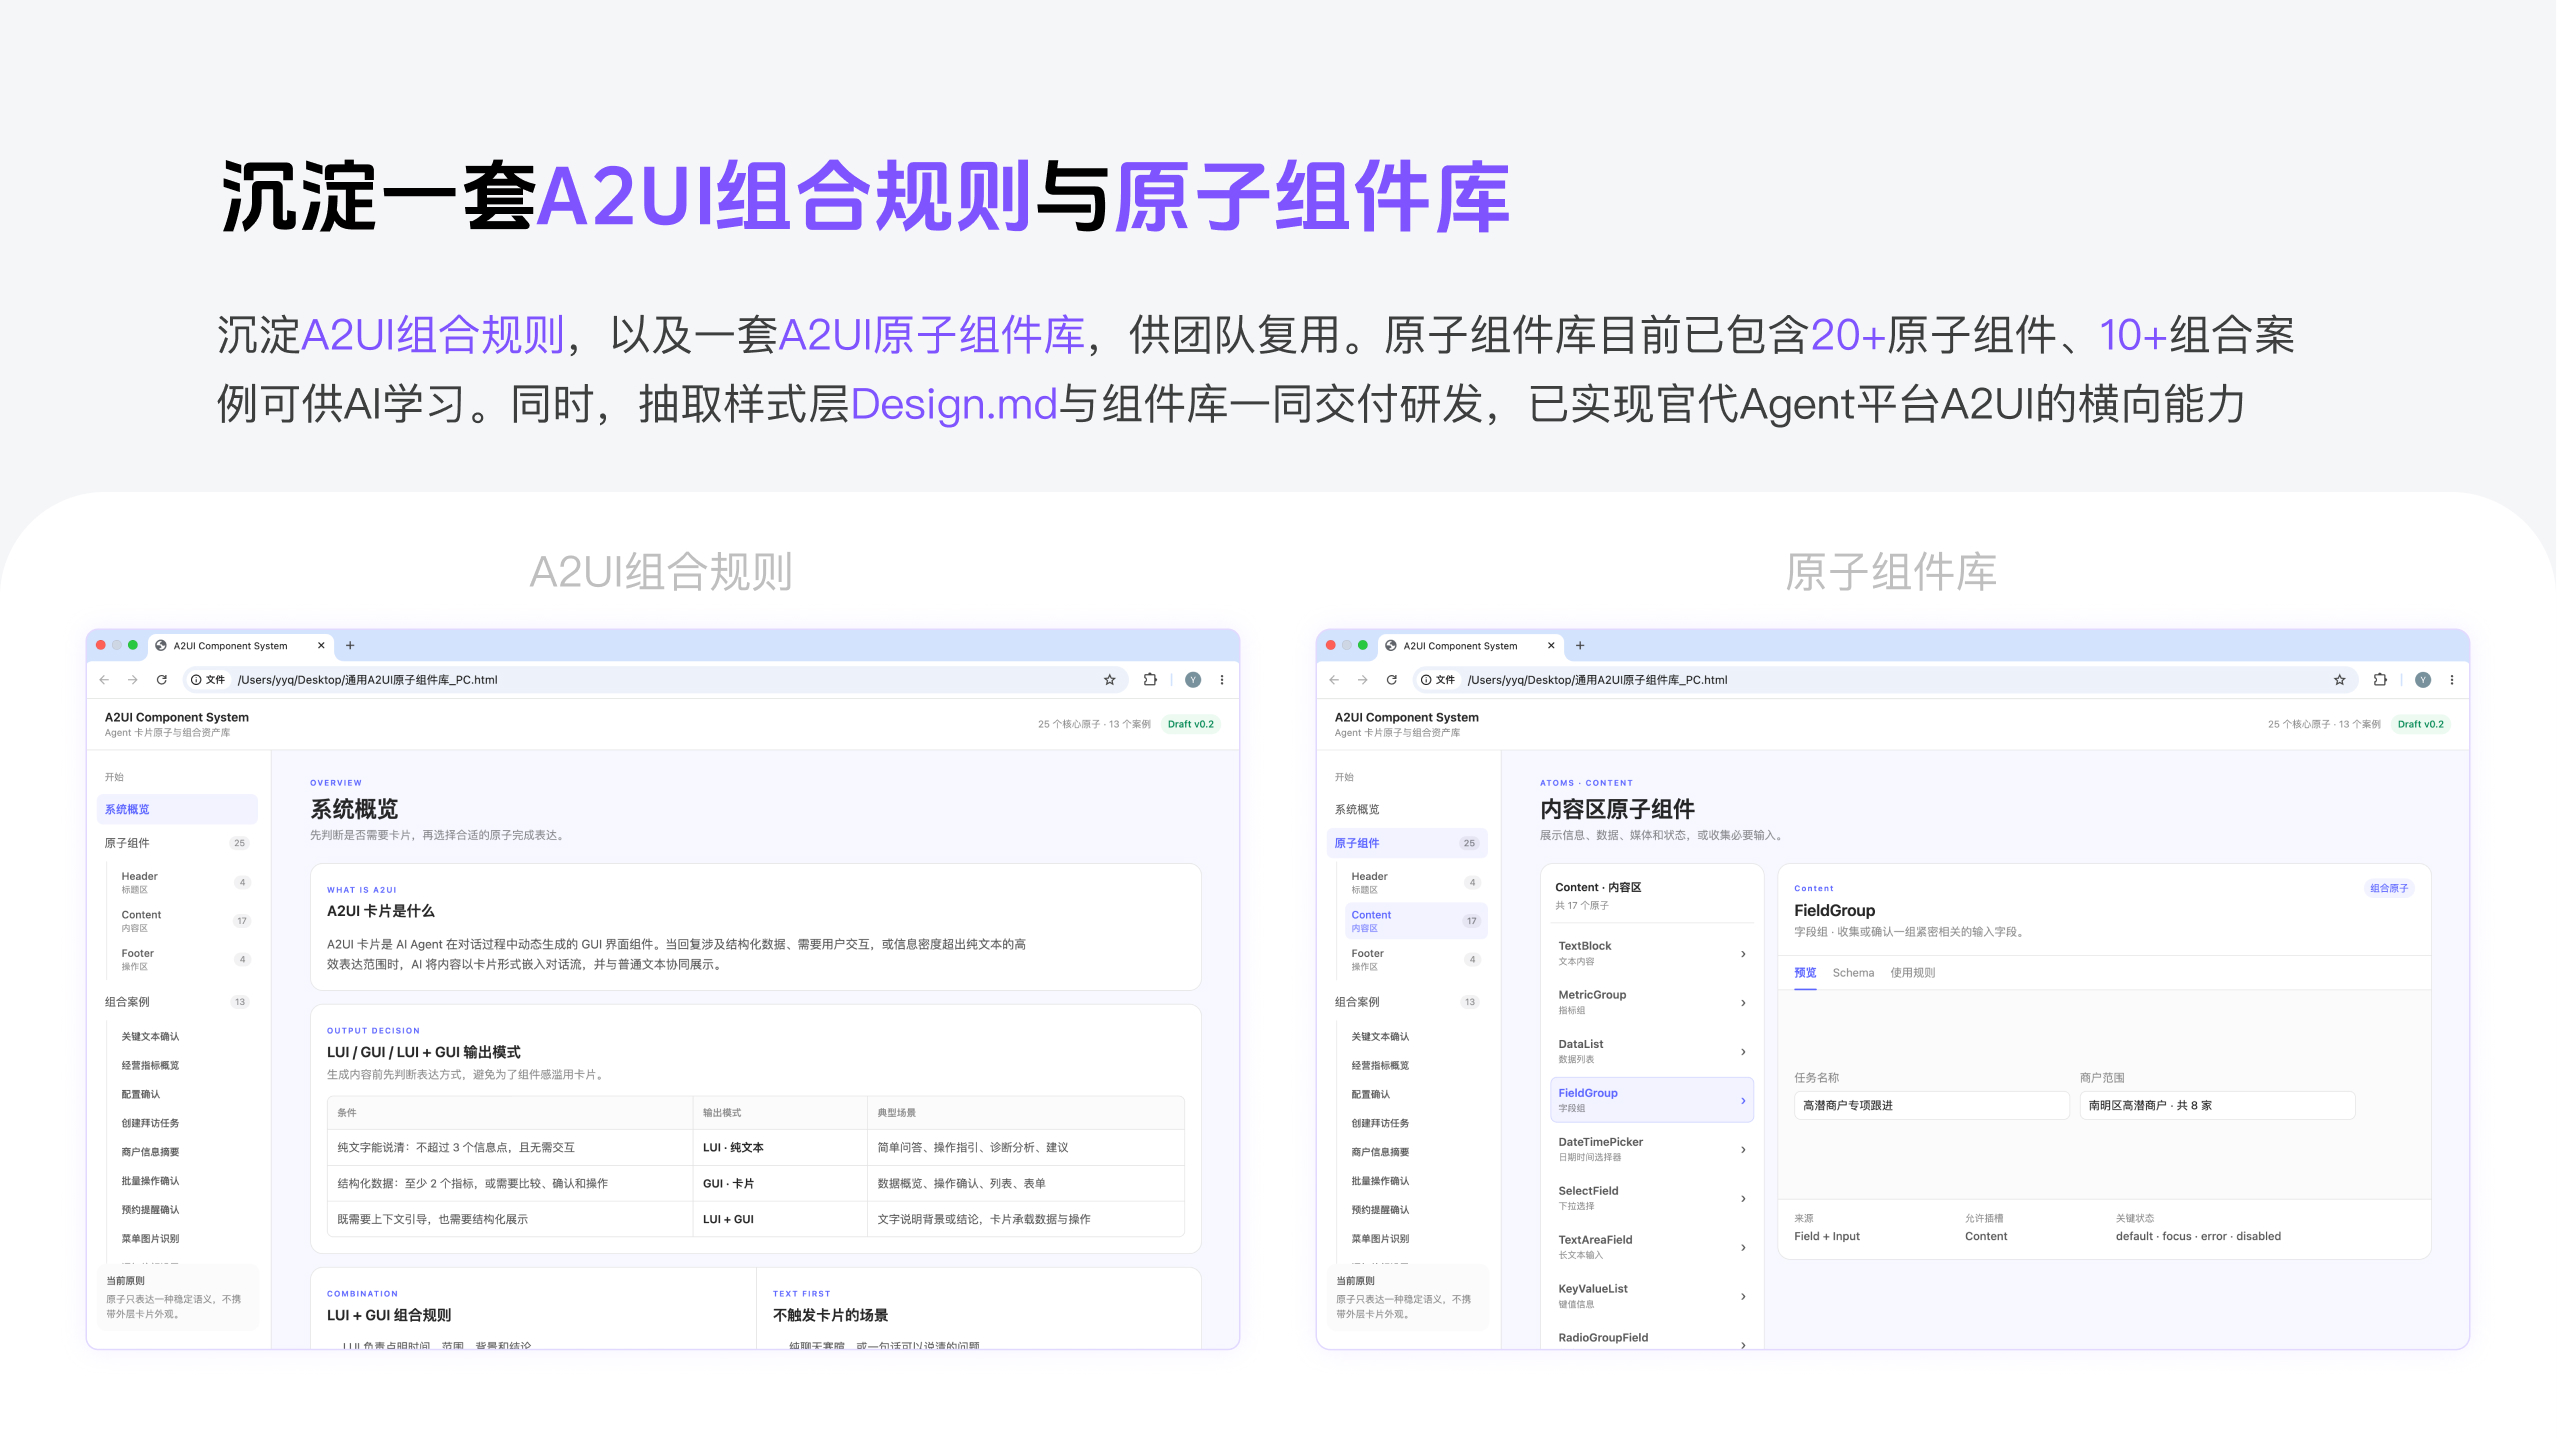Open 经营指标概览 case in left sidebar
This screenshot has width=2557, height=1438.
150,1066
